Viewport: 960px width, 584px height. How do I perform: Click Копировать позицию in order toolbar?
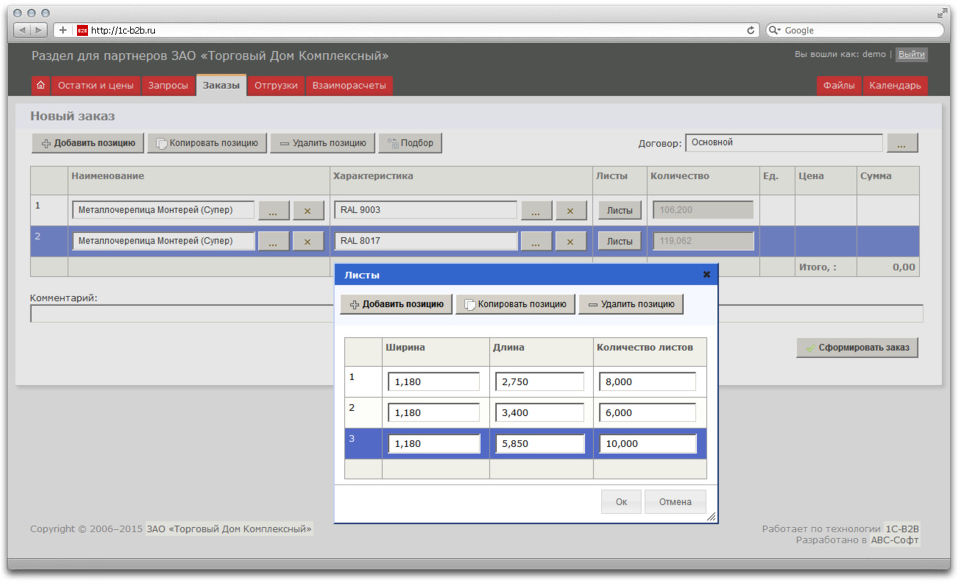[208, 143]
